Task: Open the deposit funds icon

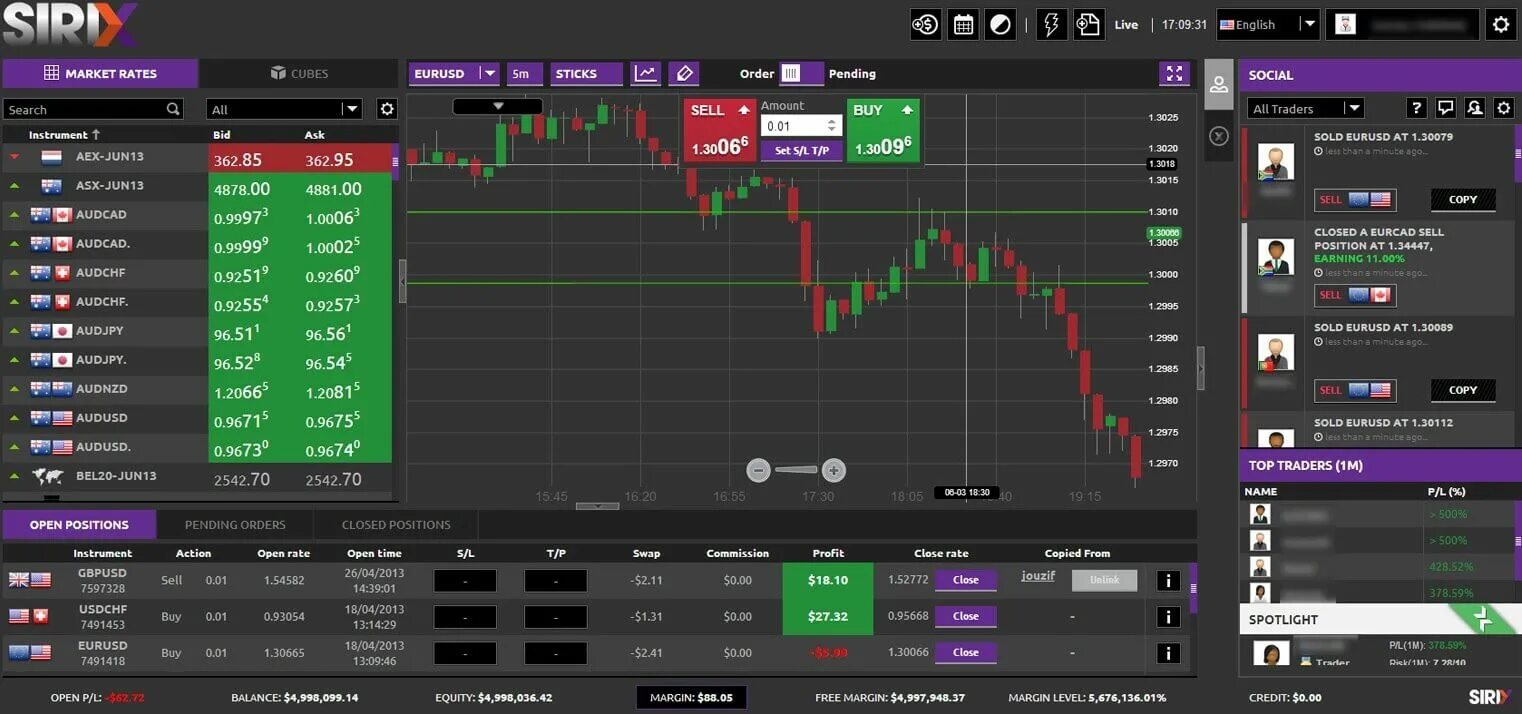Action: point(925,25)
